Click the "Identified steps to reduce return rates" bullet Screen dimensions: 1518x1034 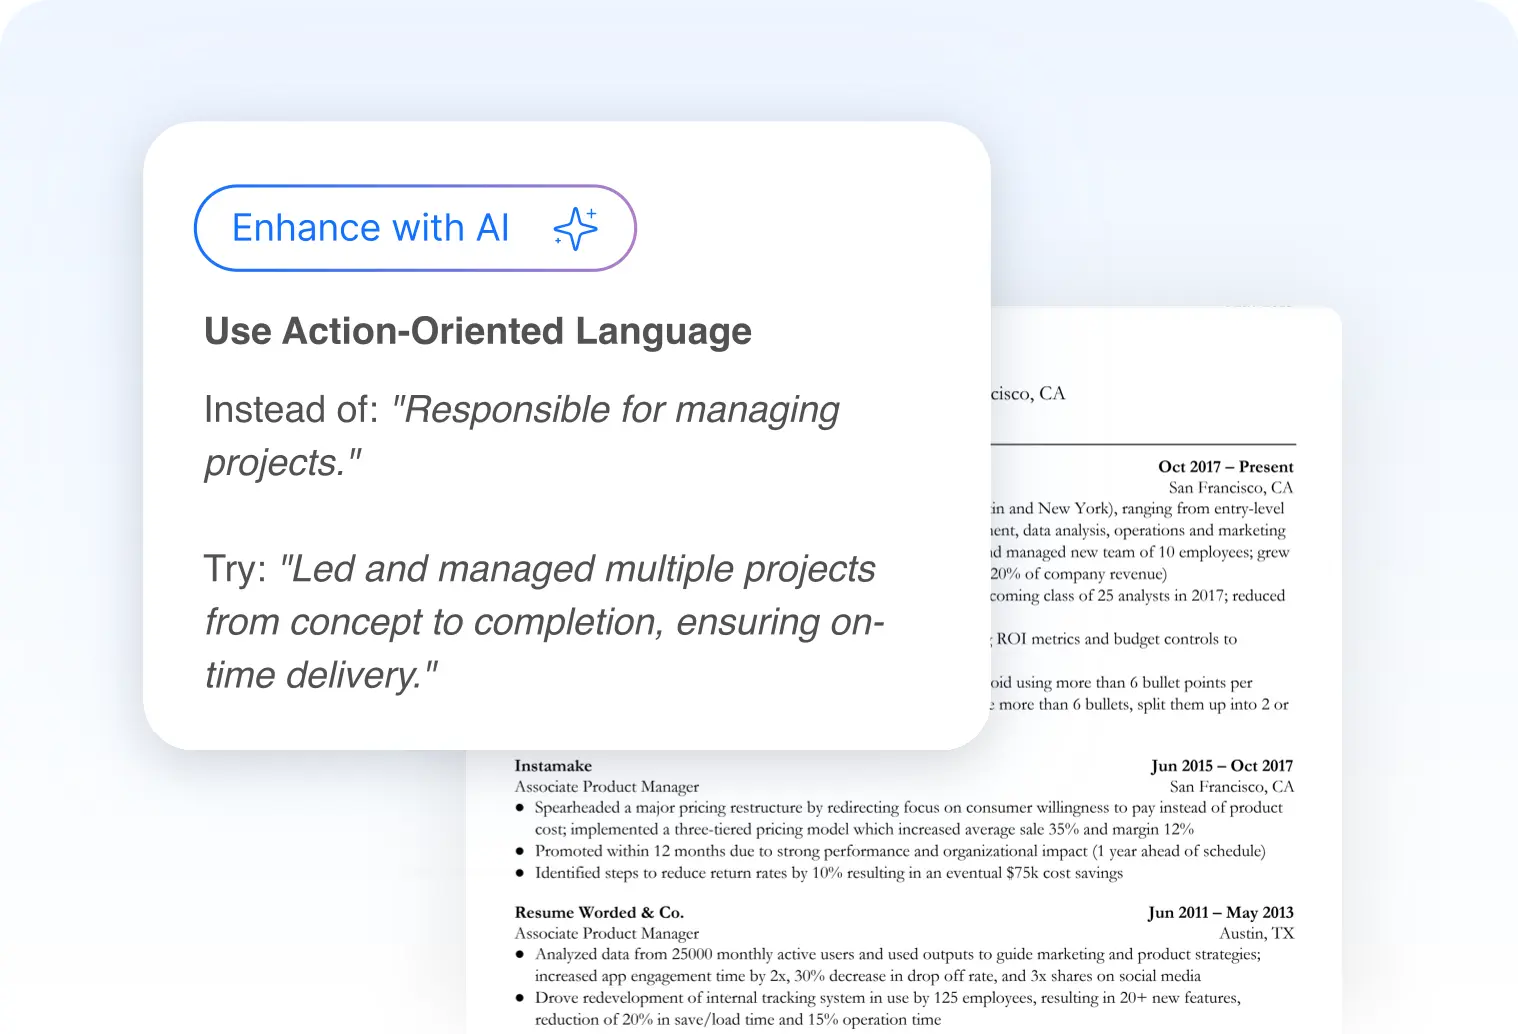click(828, 873)
